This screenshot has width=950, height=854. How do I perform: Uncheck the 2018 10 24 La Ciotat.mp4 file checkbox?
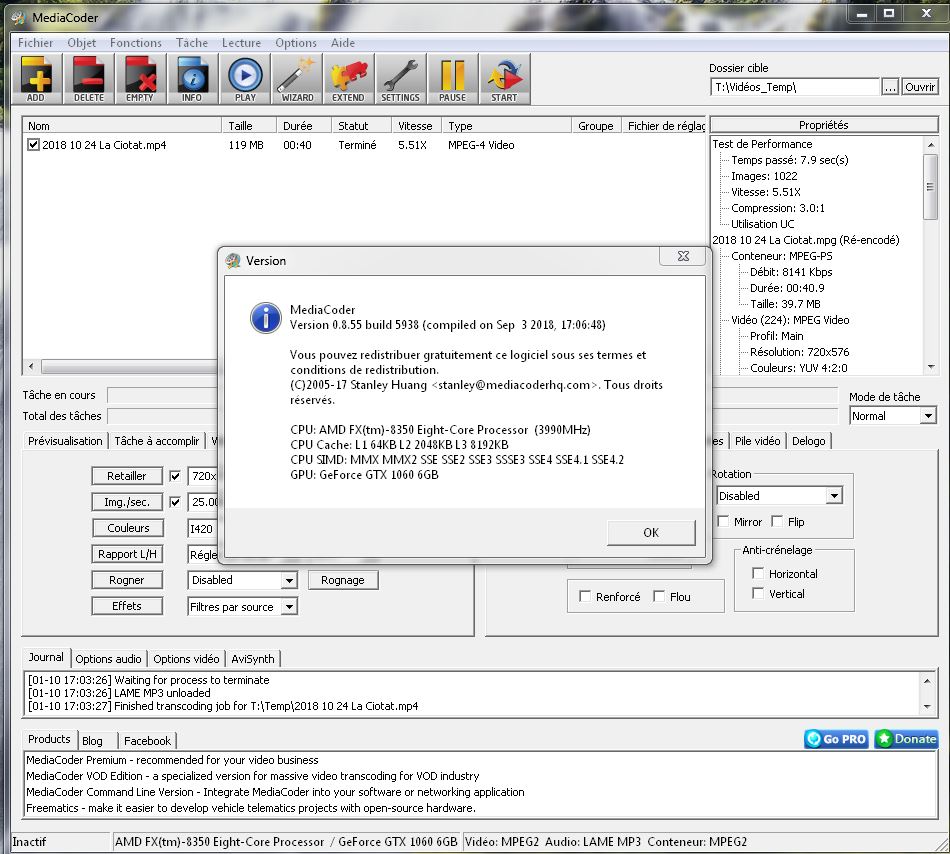click(34, 145)
